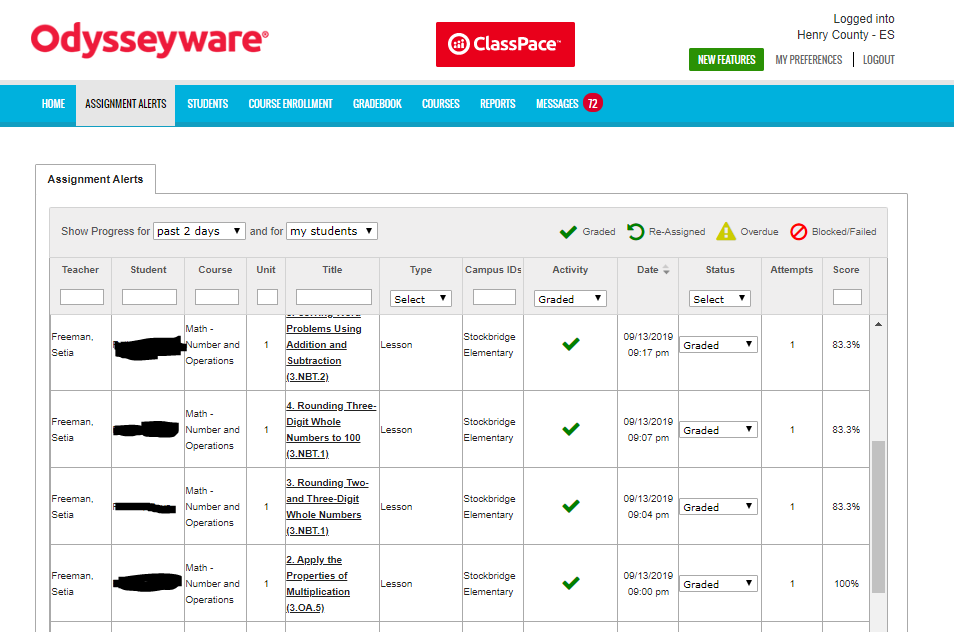Viewport: 954px width, 632px height.
Task: Click the Student filter input field
Action: (x=149, y=297)
